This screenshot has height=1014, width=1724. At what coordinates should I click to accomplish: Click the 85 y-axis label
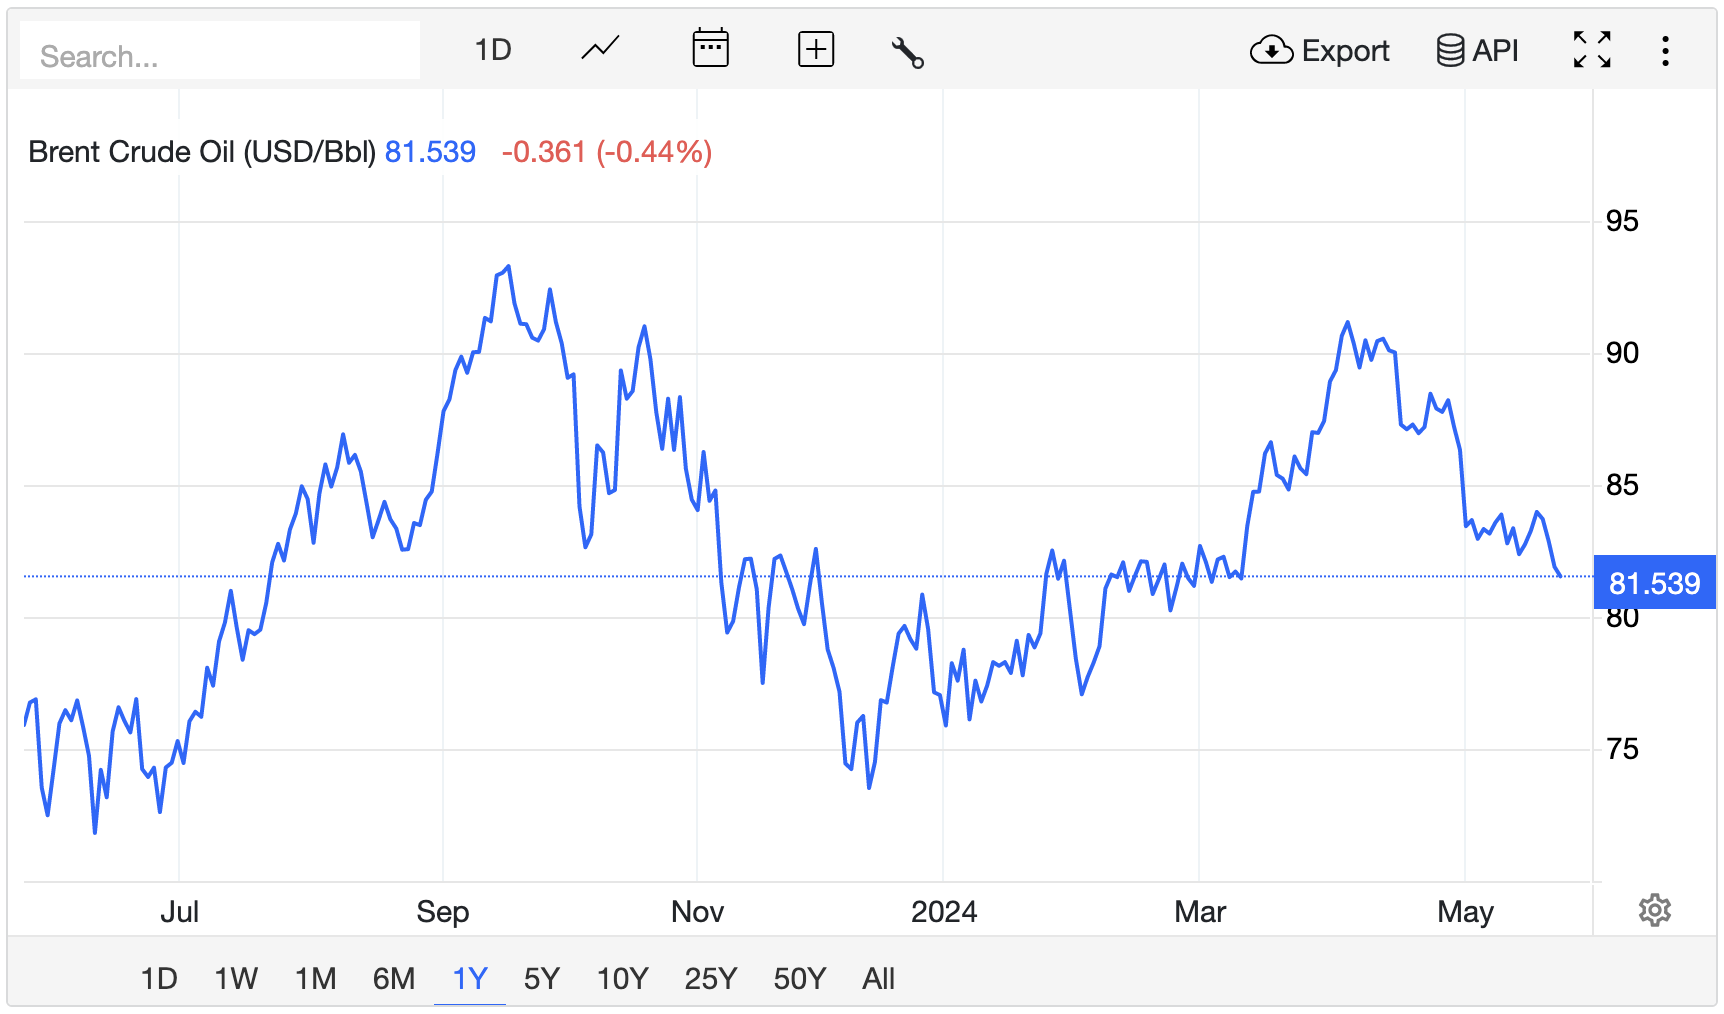[1621, 485]
